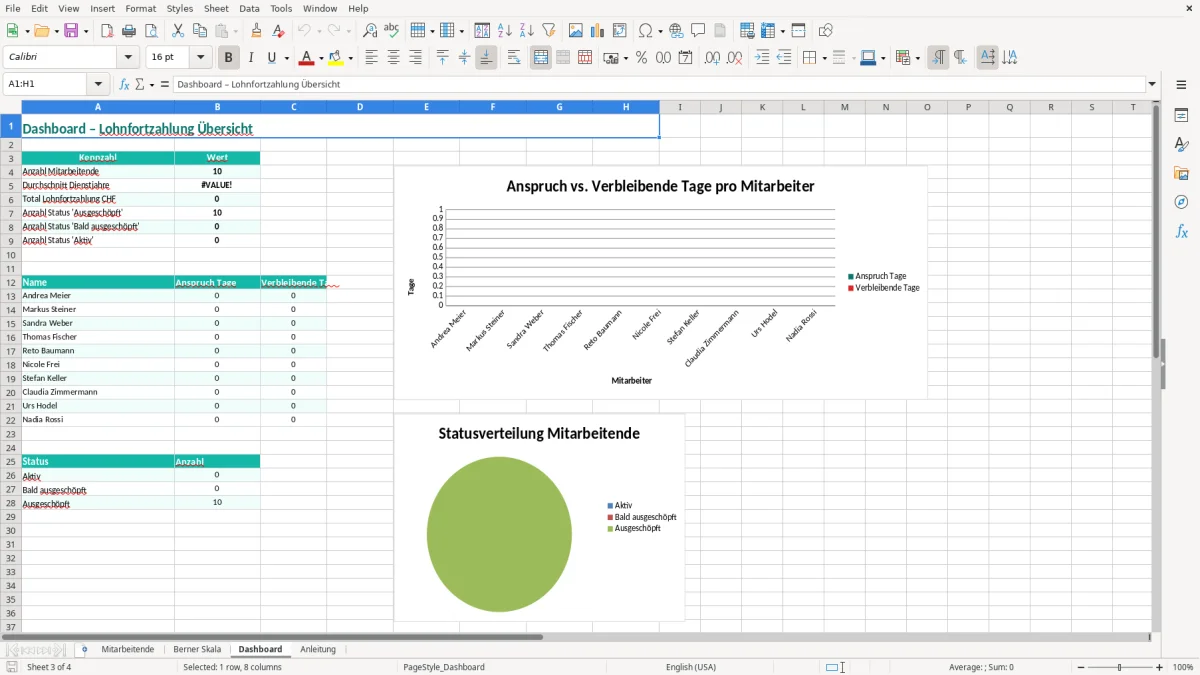Open the background color dropdown arrow

[x=350, y=58]
